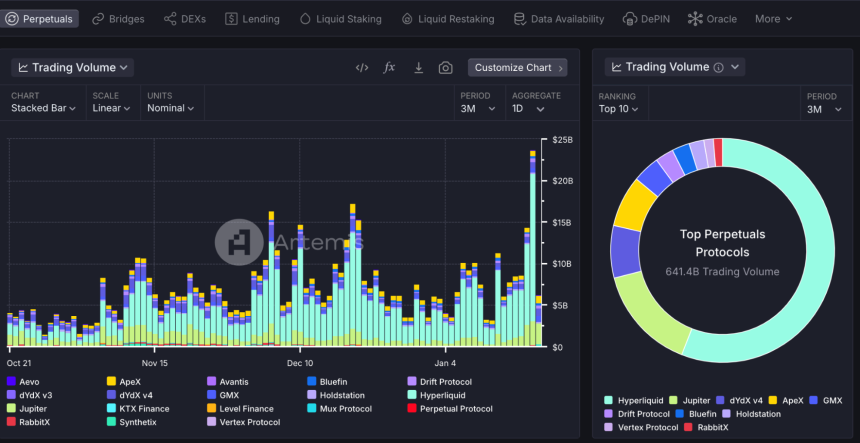Screen dimensions: 860x443
Task: Expand the Top 10 ranking dropdown
Action: click(619, 109)
